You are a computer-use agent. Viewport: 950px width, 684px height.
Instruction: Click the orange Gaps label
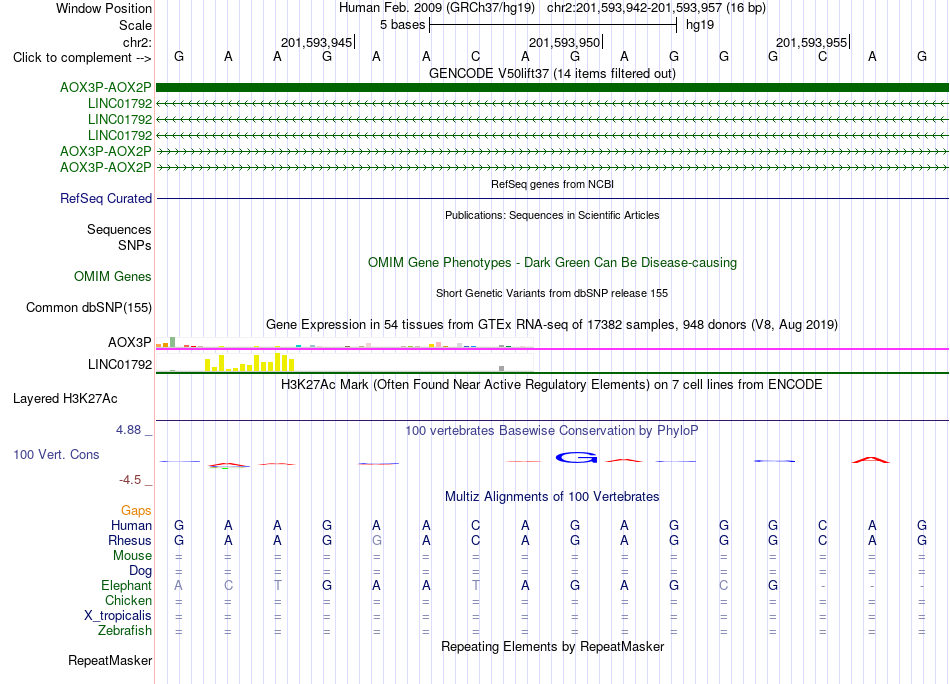136,511
